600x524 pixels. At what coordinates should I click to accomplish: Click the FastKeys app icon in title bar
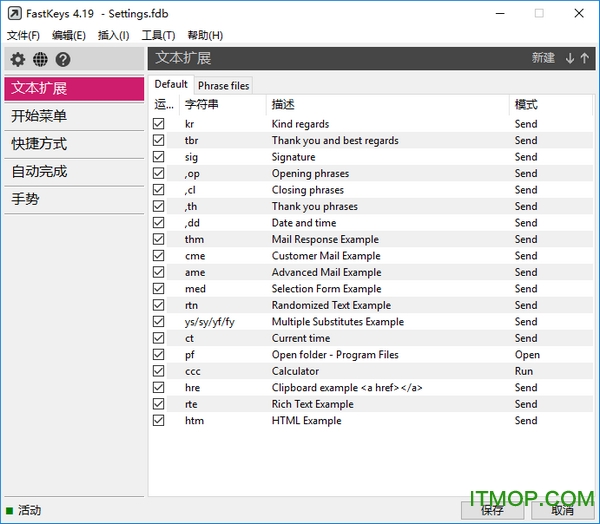[x=13, y=13]
